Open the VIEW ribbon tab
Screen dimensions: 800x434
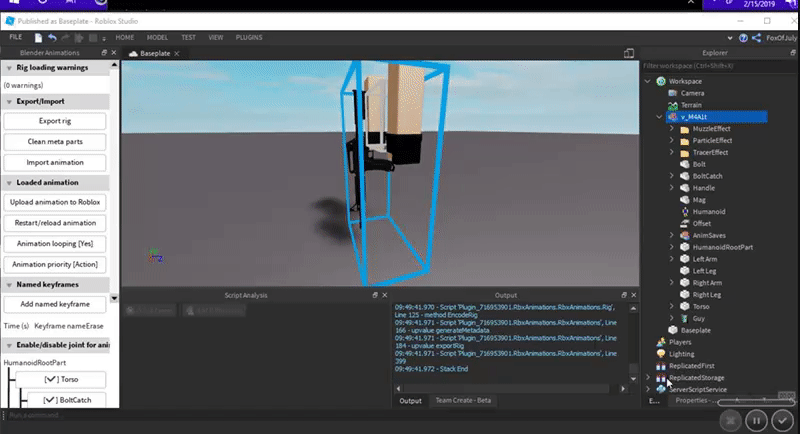tap(216, 38)
